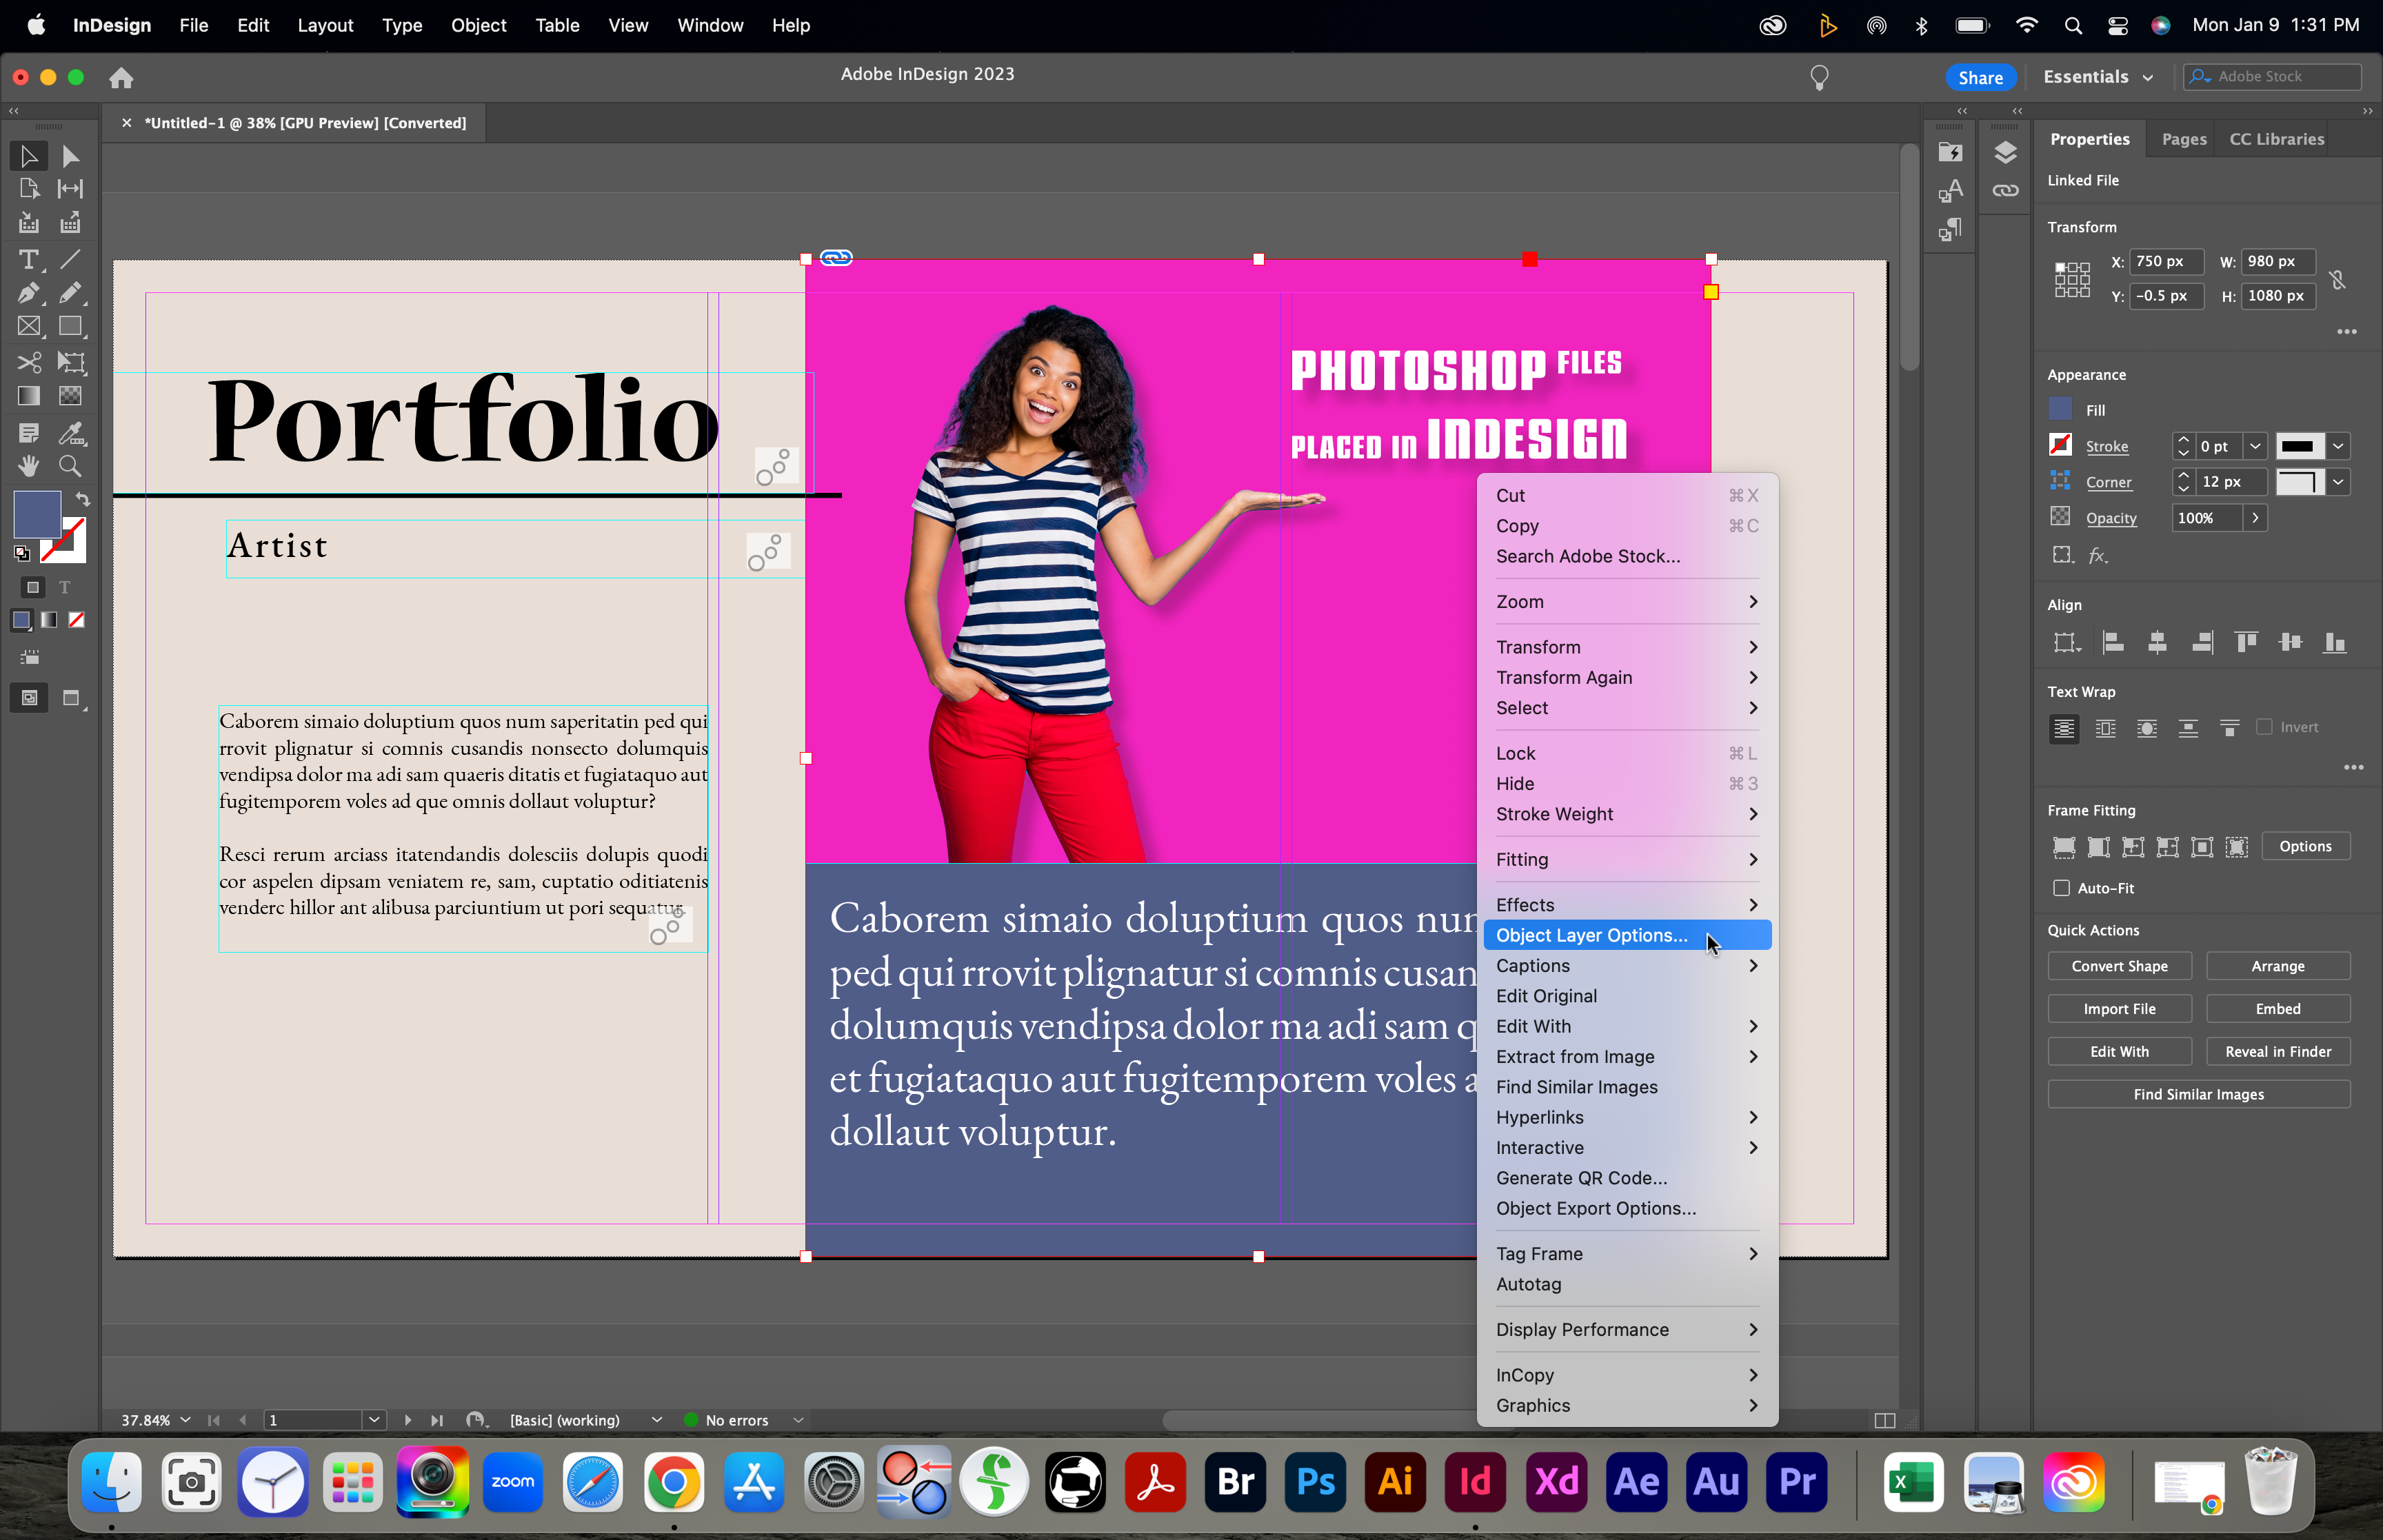Image resolution: width=2383 pixels, height=1540 pixels.
Task: Click the Embed button
Action: [x=2277, y=1009]
